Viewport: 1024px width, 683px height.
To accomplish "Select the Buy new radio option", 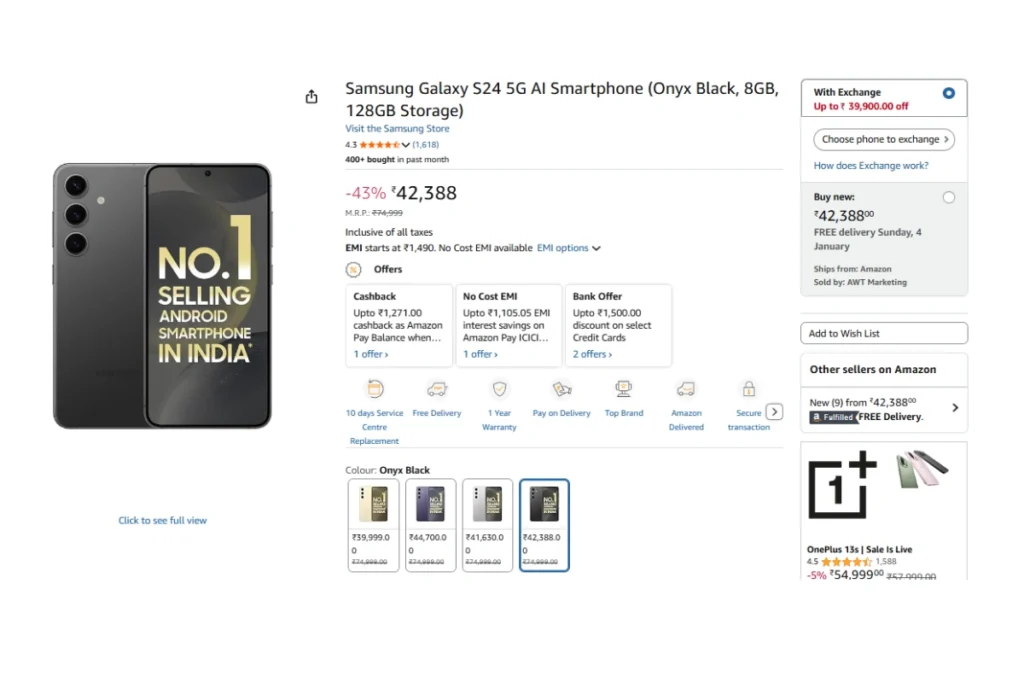I will pos(948,198).
